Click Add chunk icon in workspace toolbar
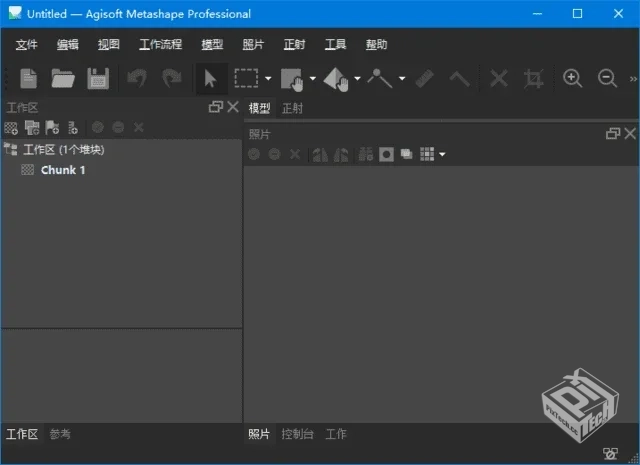This screenshot has width=640, height=465. (11, 128)
